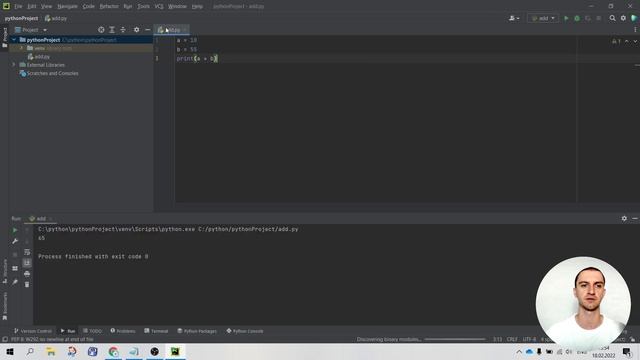This screenshot has width=640, height=360.
Task: Open Project panel options gear
Action: (136, 30)
